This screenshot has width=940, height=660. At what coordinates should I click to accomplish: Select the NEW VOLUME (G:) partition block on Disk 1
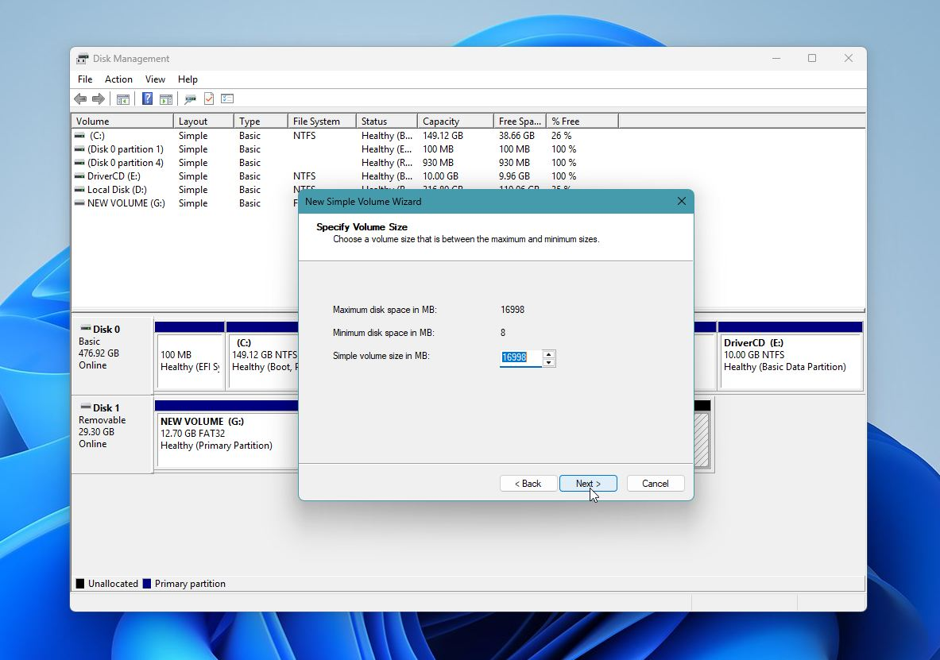227,434
